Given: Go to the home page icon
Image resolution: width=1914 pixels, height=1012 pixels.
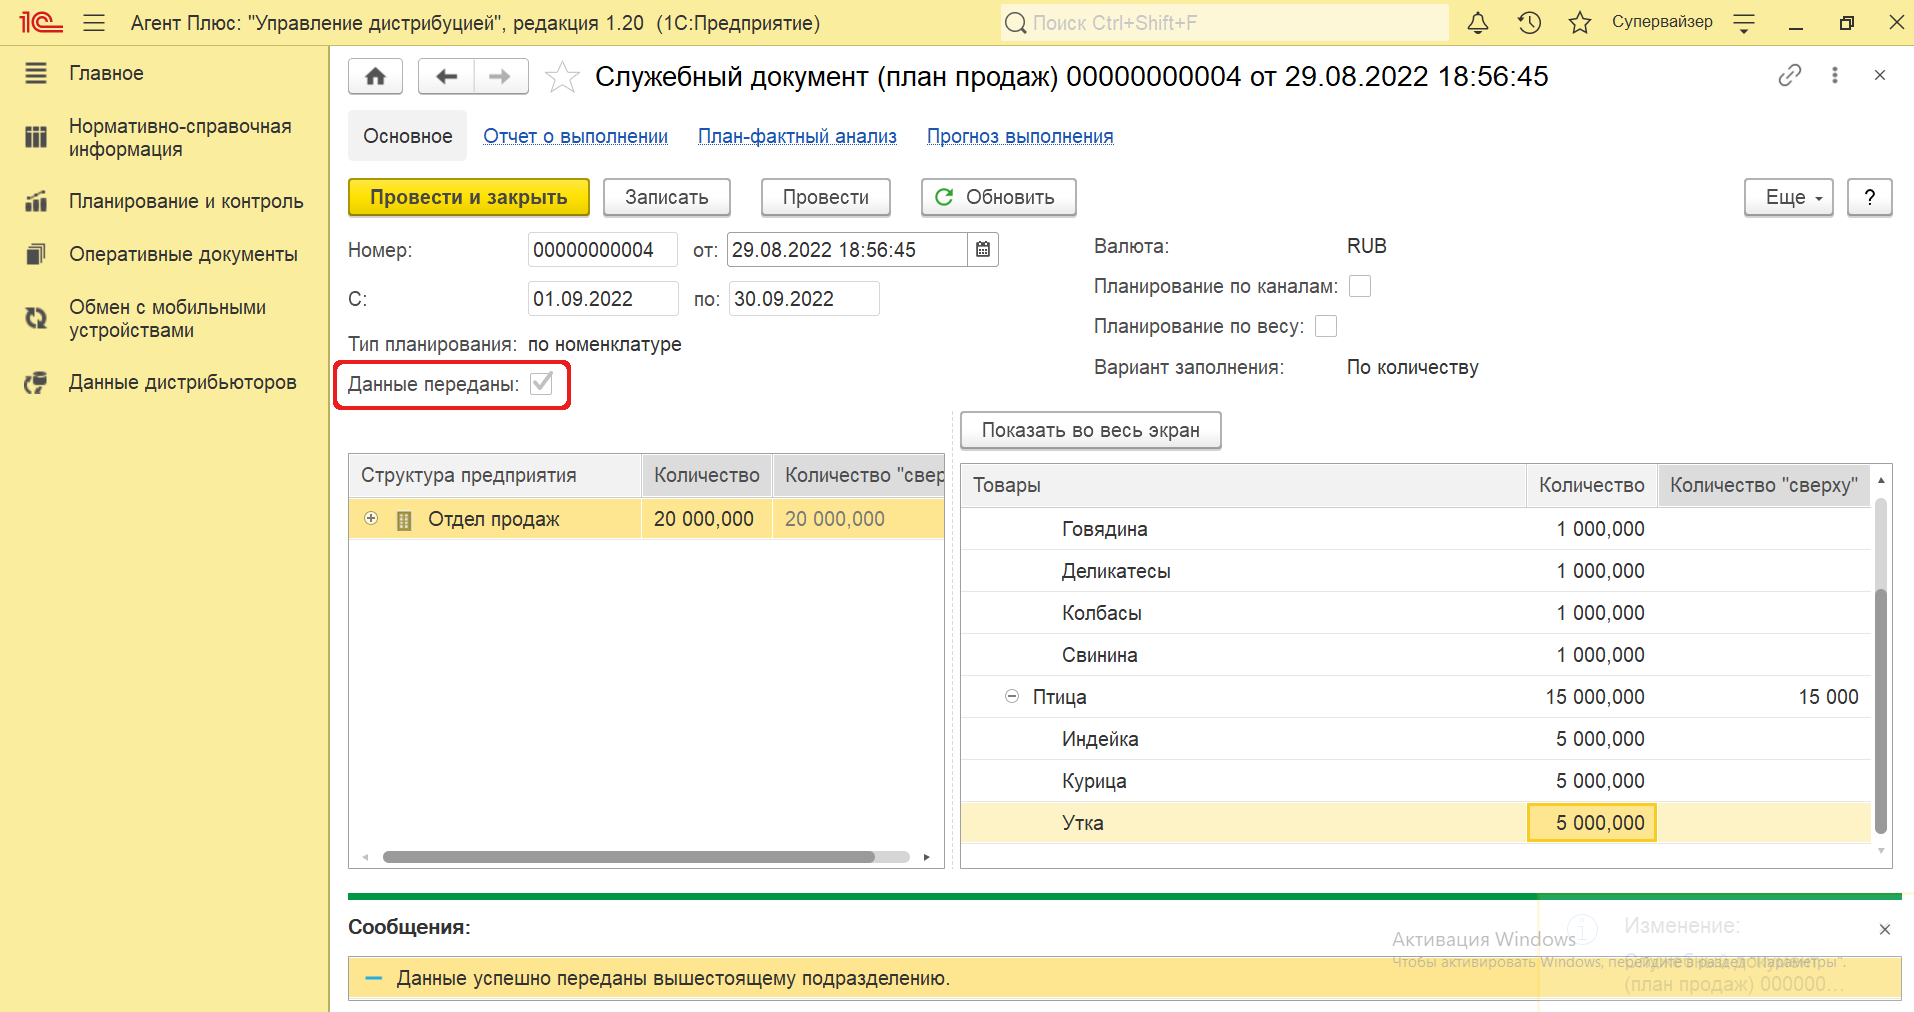Looking at the screenshot, I should coord(376,76).
